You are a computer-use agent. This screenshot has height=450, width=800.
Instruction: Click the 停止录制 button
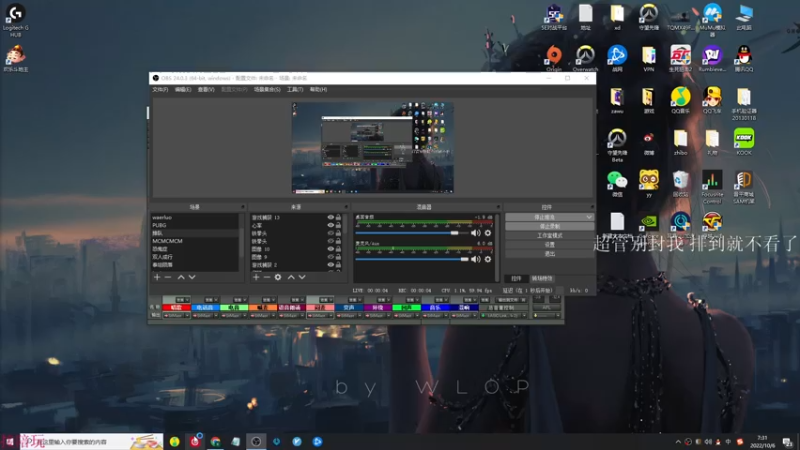tap(549, 226)
